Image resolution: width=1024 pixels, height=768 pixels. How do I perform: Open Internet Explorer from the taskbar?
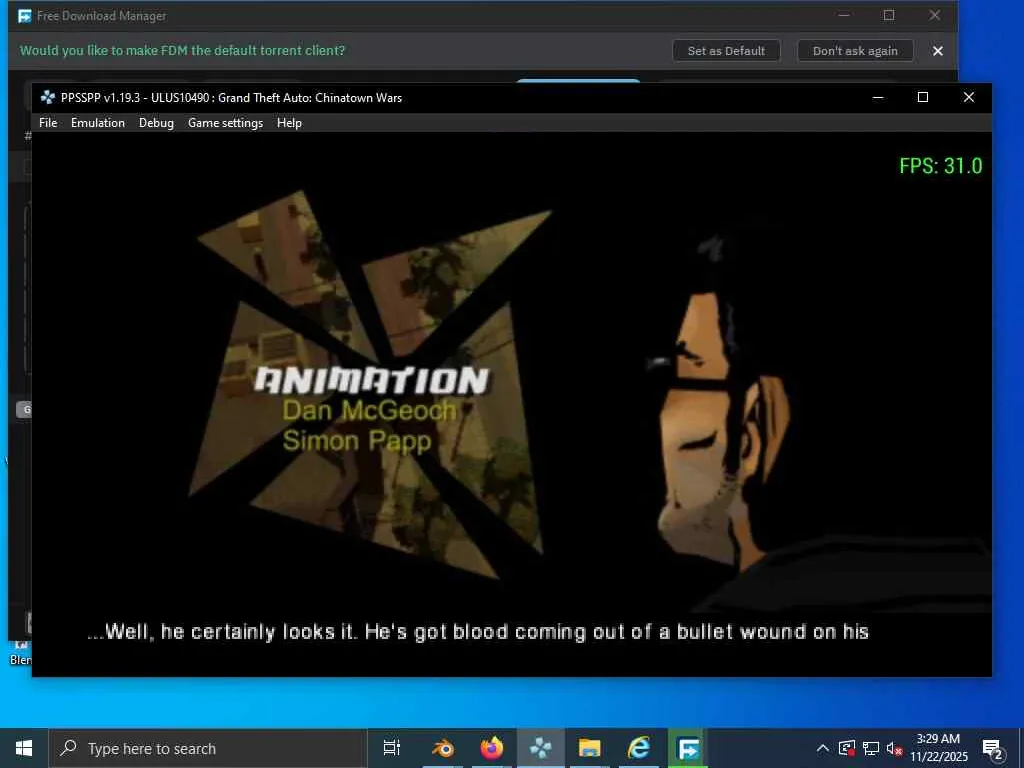(639, 748)
